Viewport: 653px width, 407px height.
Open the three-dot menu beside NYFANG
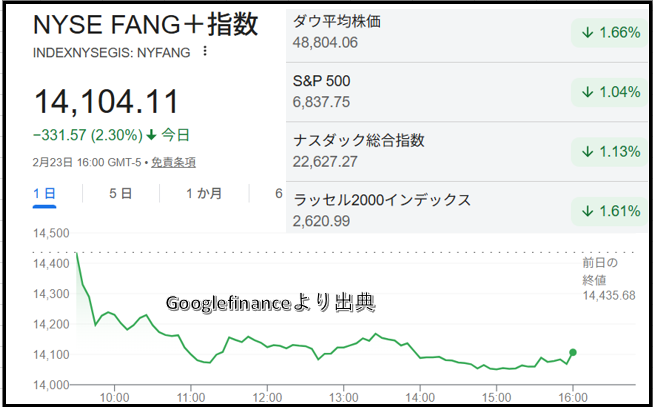[x=206, y=52]
